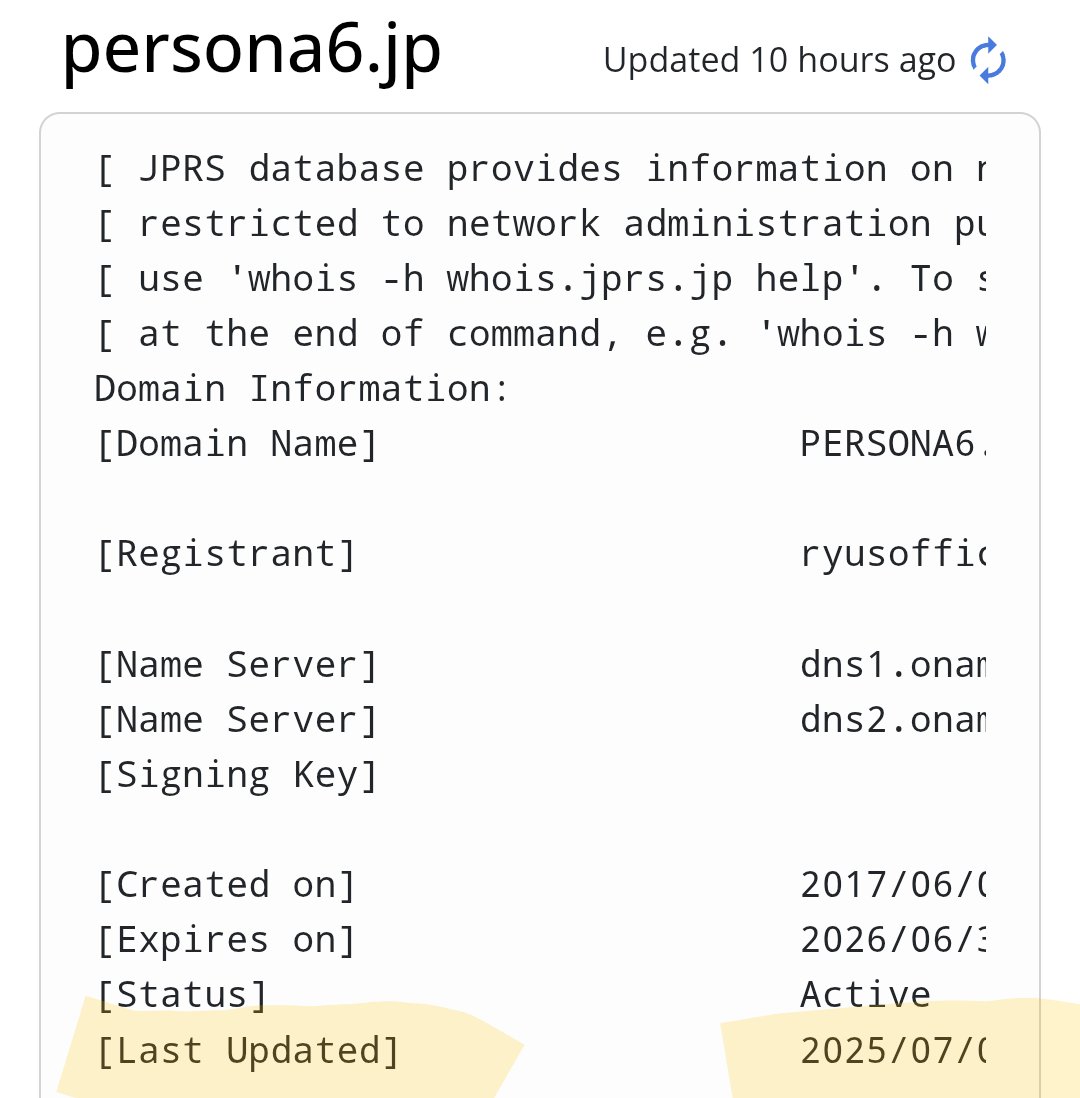Select the ryusoffic registrant value
Image resolution: width=1080 pixels, height=1098 pixels.
click(893, 555)
